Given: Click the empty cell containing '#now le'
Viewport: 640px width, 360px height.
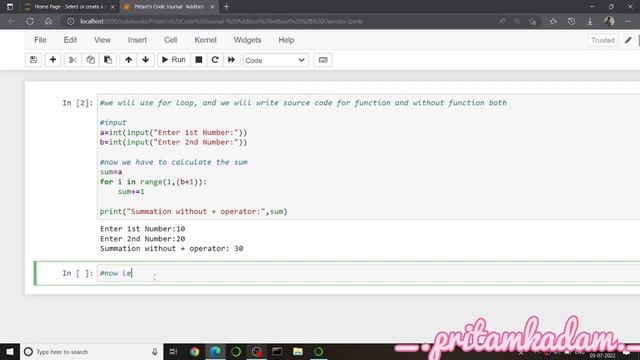Looking at the screenshot, I should 369,273.
